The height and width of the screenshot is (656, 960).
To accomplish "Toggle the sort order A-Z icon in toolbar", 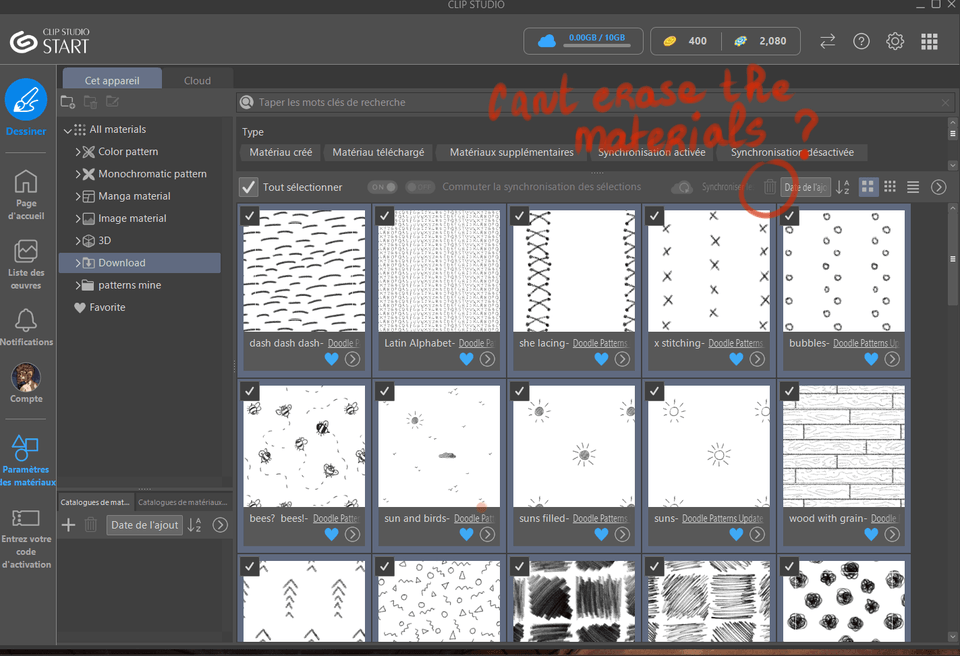I will (x=843, y=187).
